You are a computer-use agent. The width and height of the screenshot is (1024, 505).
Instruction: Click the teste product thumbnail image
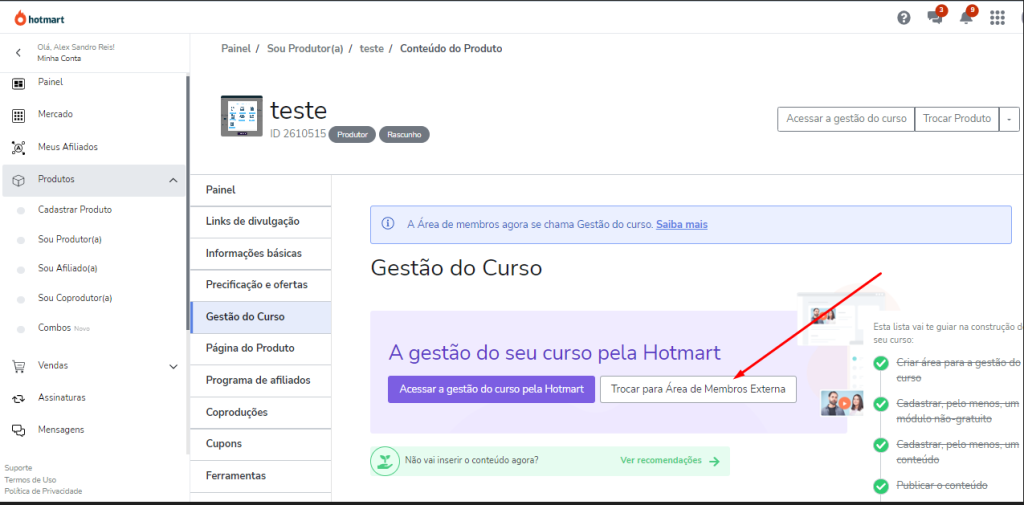(x=242, y=116)
